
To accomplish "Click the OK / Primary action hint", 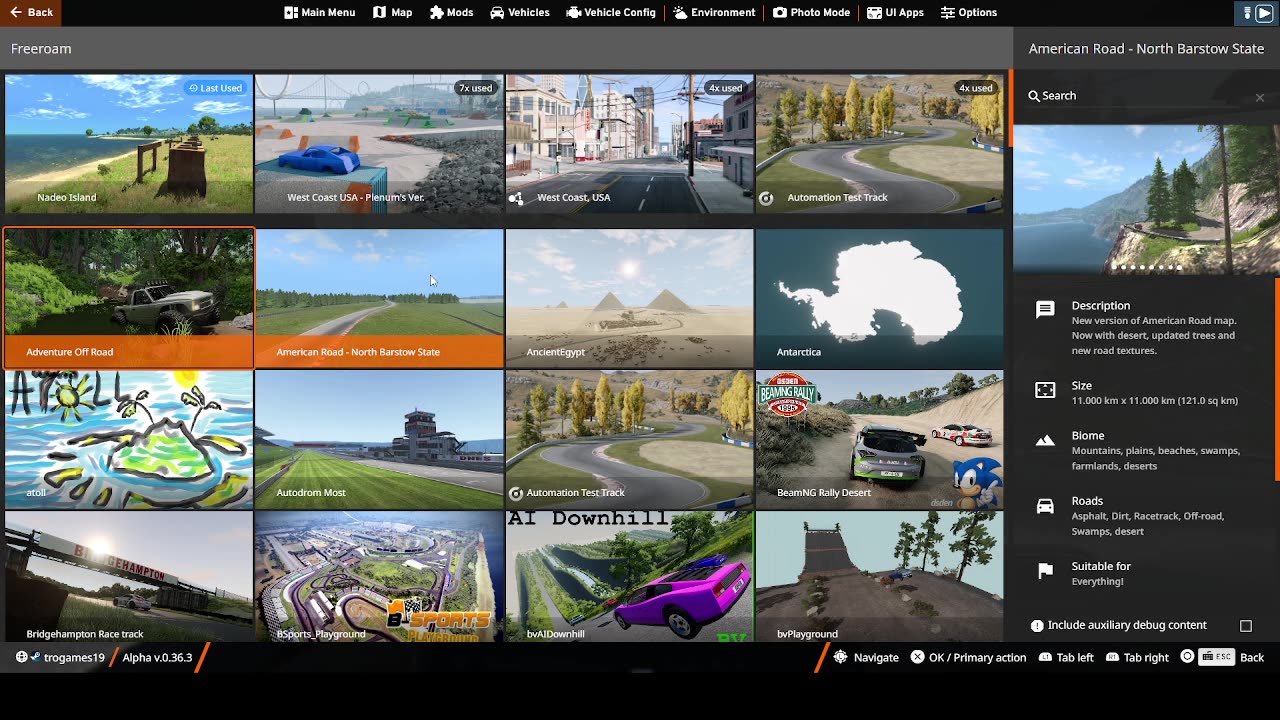I will [968, 658].
